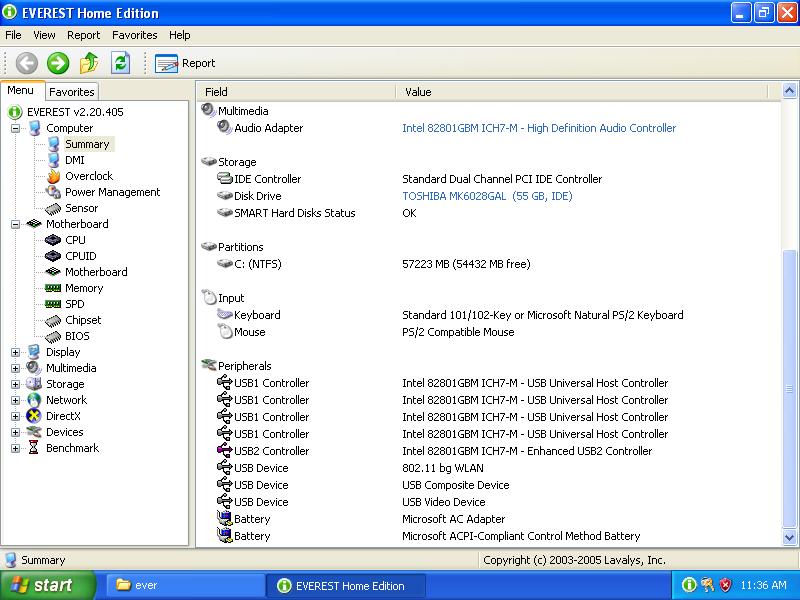The height and width of the screenshot is (600, 800).
Task: Open the Help menu
Action: tap(180, 35)
